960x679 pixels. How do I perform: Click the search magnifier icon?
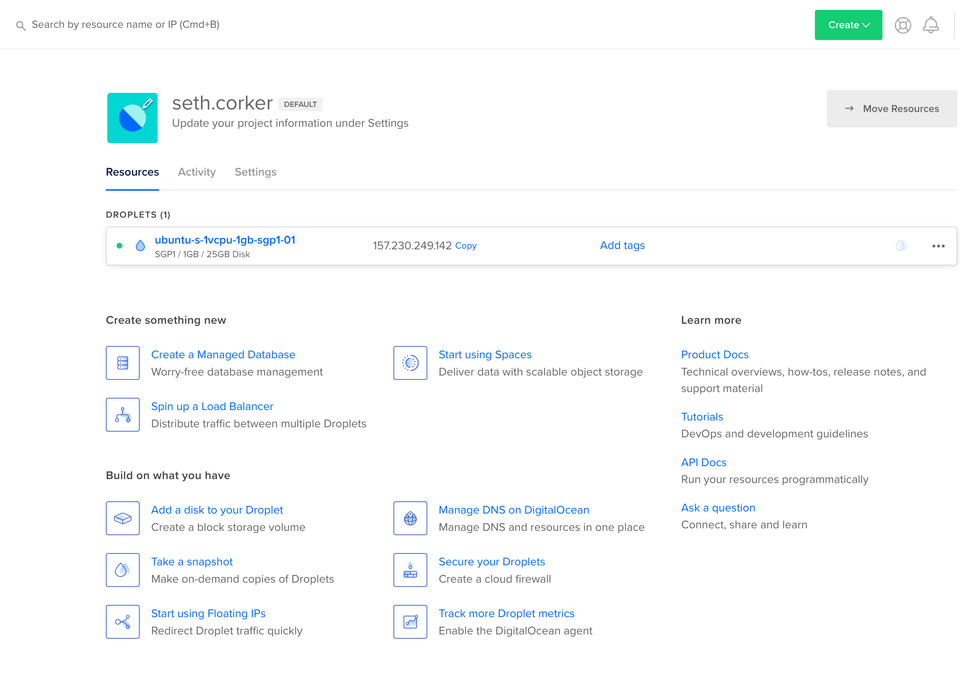(x=20, y=26)
